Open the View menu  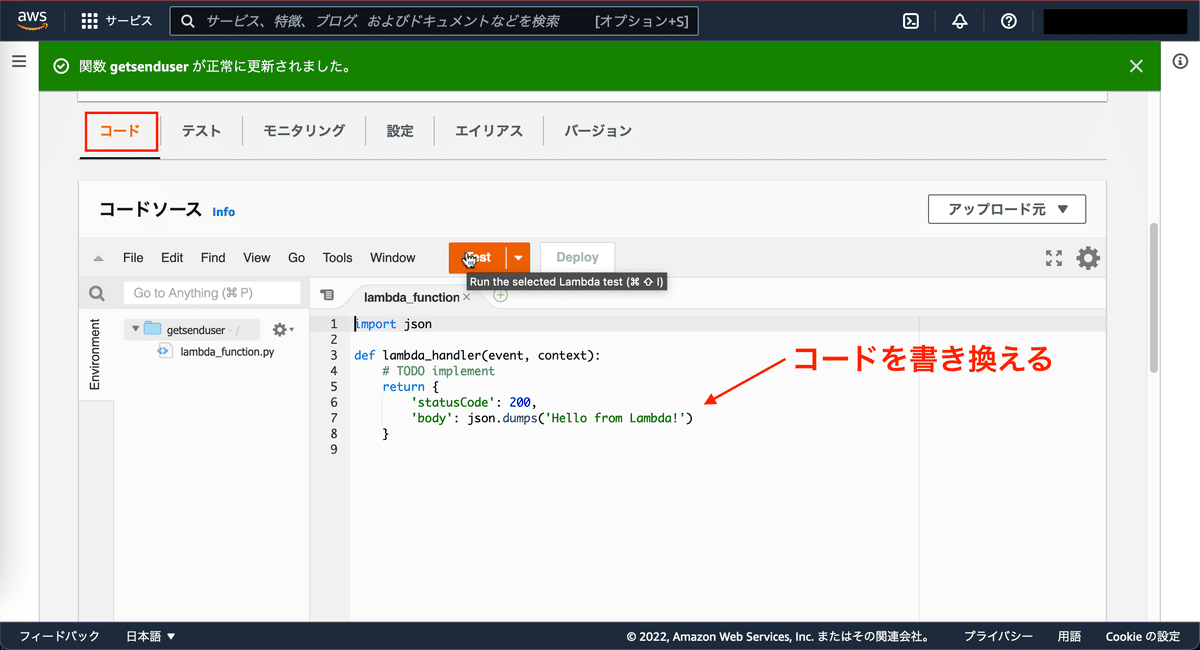pos(257,258)
